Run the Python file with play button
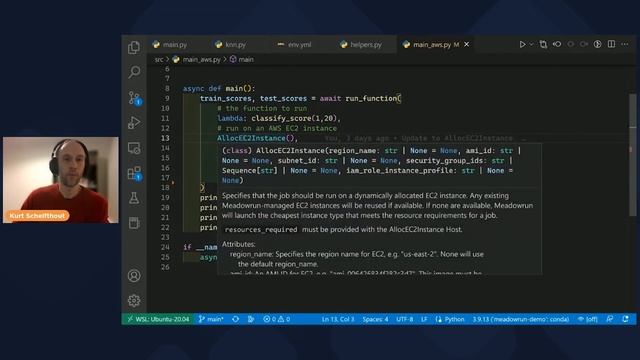Screen dimensions: 640x360 pos(522,44)
